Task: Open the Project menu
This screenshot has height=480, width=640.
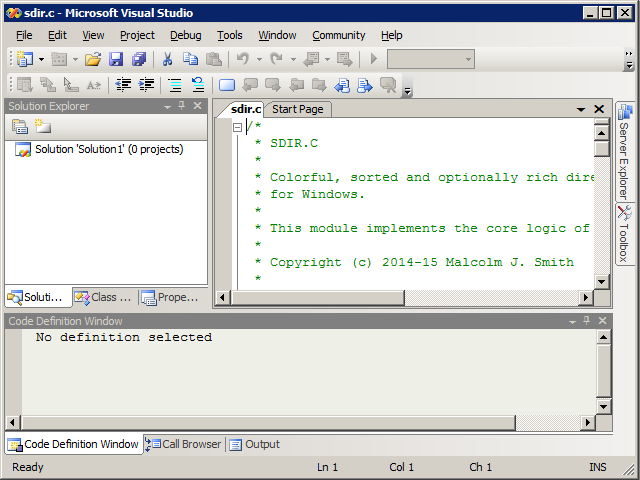Action: pos(137,36)
